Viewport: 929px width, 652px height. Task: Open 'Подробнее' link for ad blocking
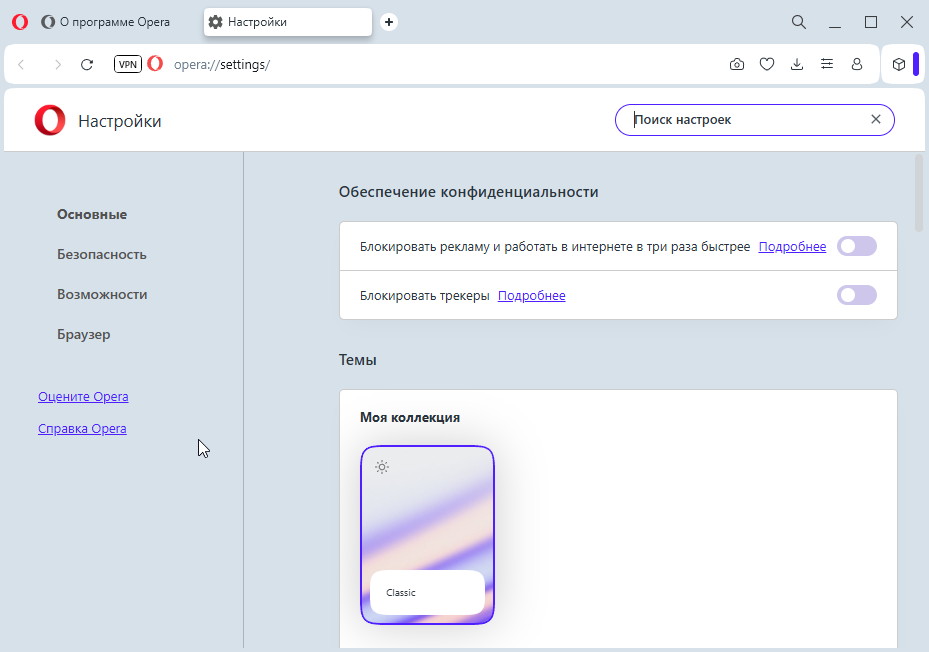tap(792, 247)
